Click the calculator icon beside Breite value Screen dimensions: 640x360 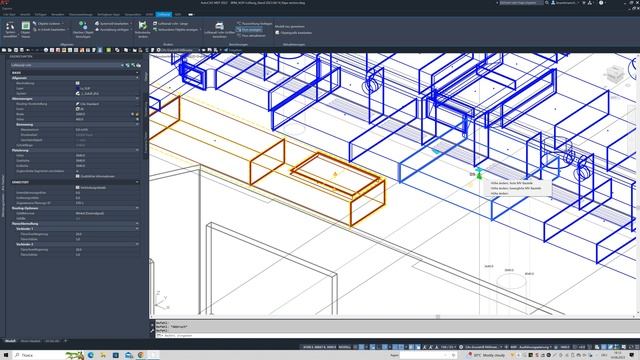(x=133, y=114)
